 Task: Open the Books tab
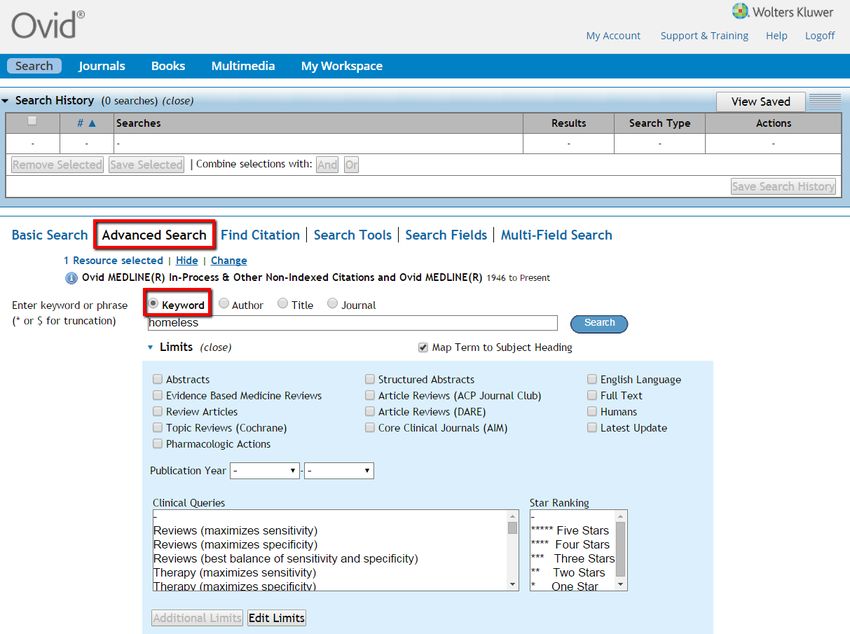click(168, 66)
